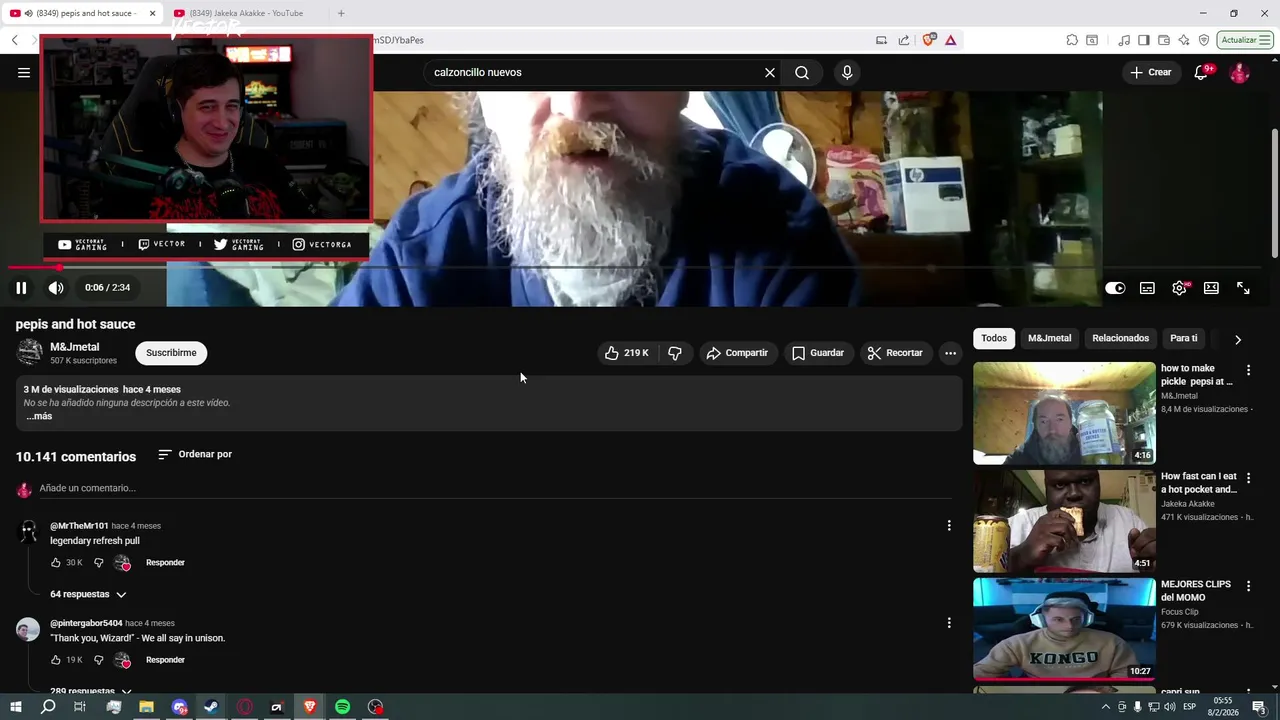
Task: Start voice search with the microphone
Action: [x=847, y=72]
